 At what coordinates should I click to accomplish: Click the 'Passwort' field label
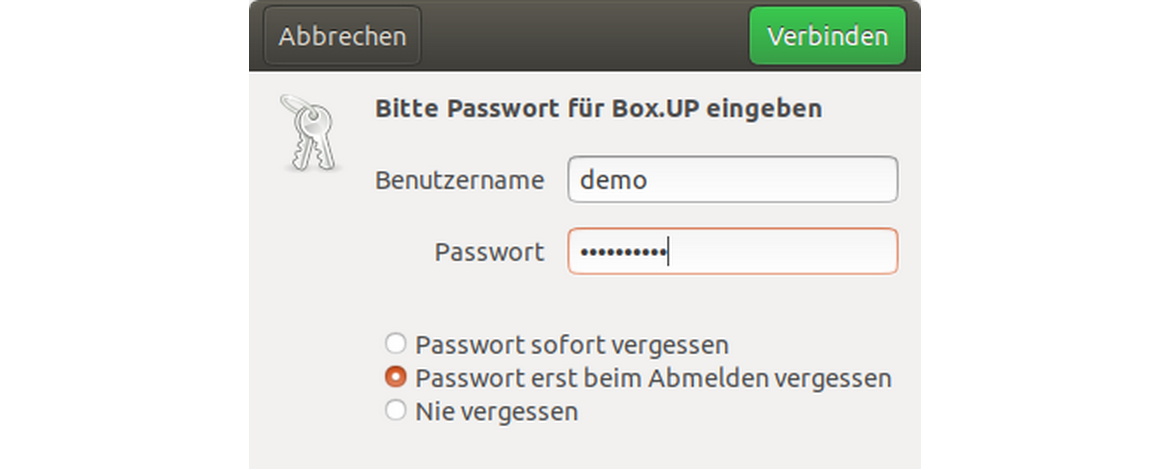tap(489, 252)
